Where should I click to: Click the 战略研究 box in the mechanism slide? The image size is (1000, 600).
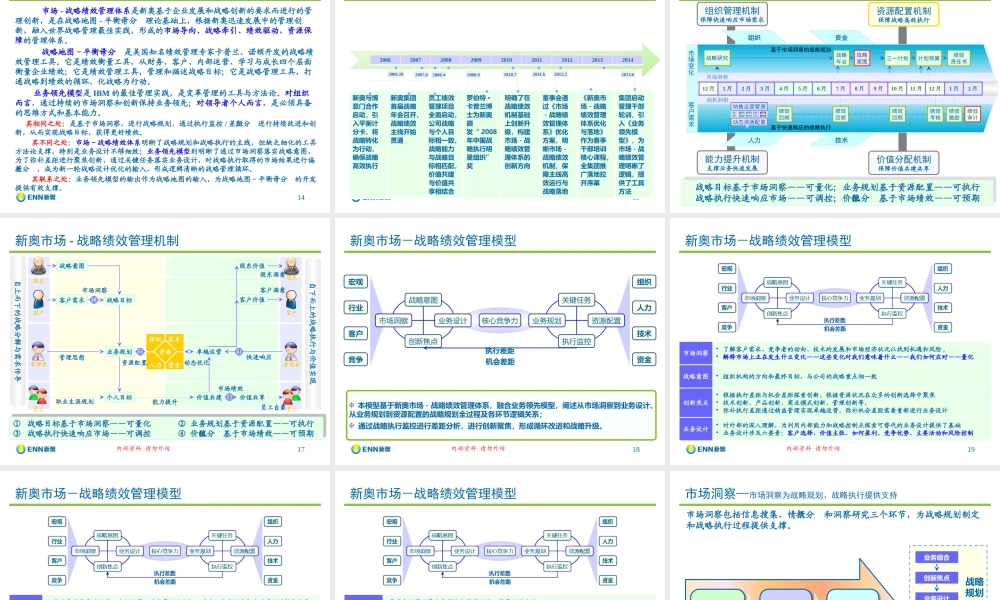(717, 58)
